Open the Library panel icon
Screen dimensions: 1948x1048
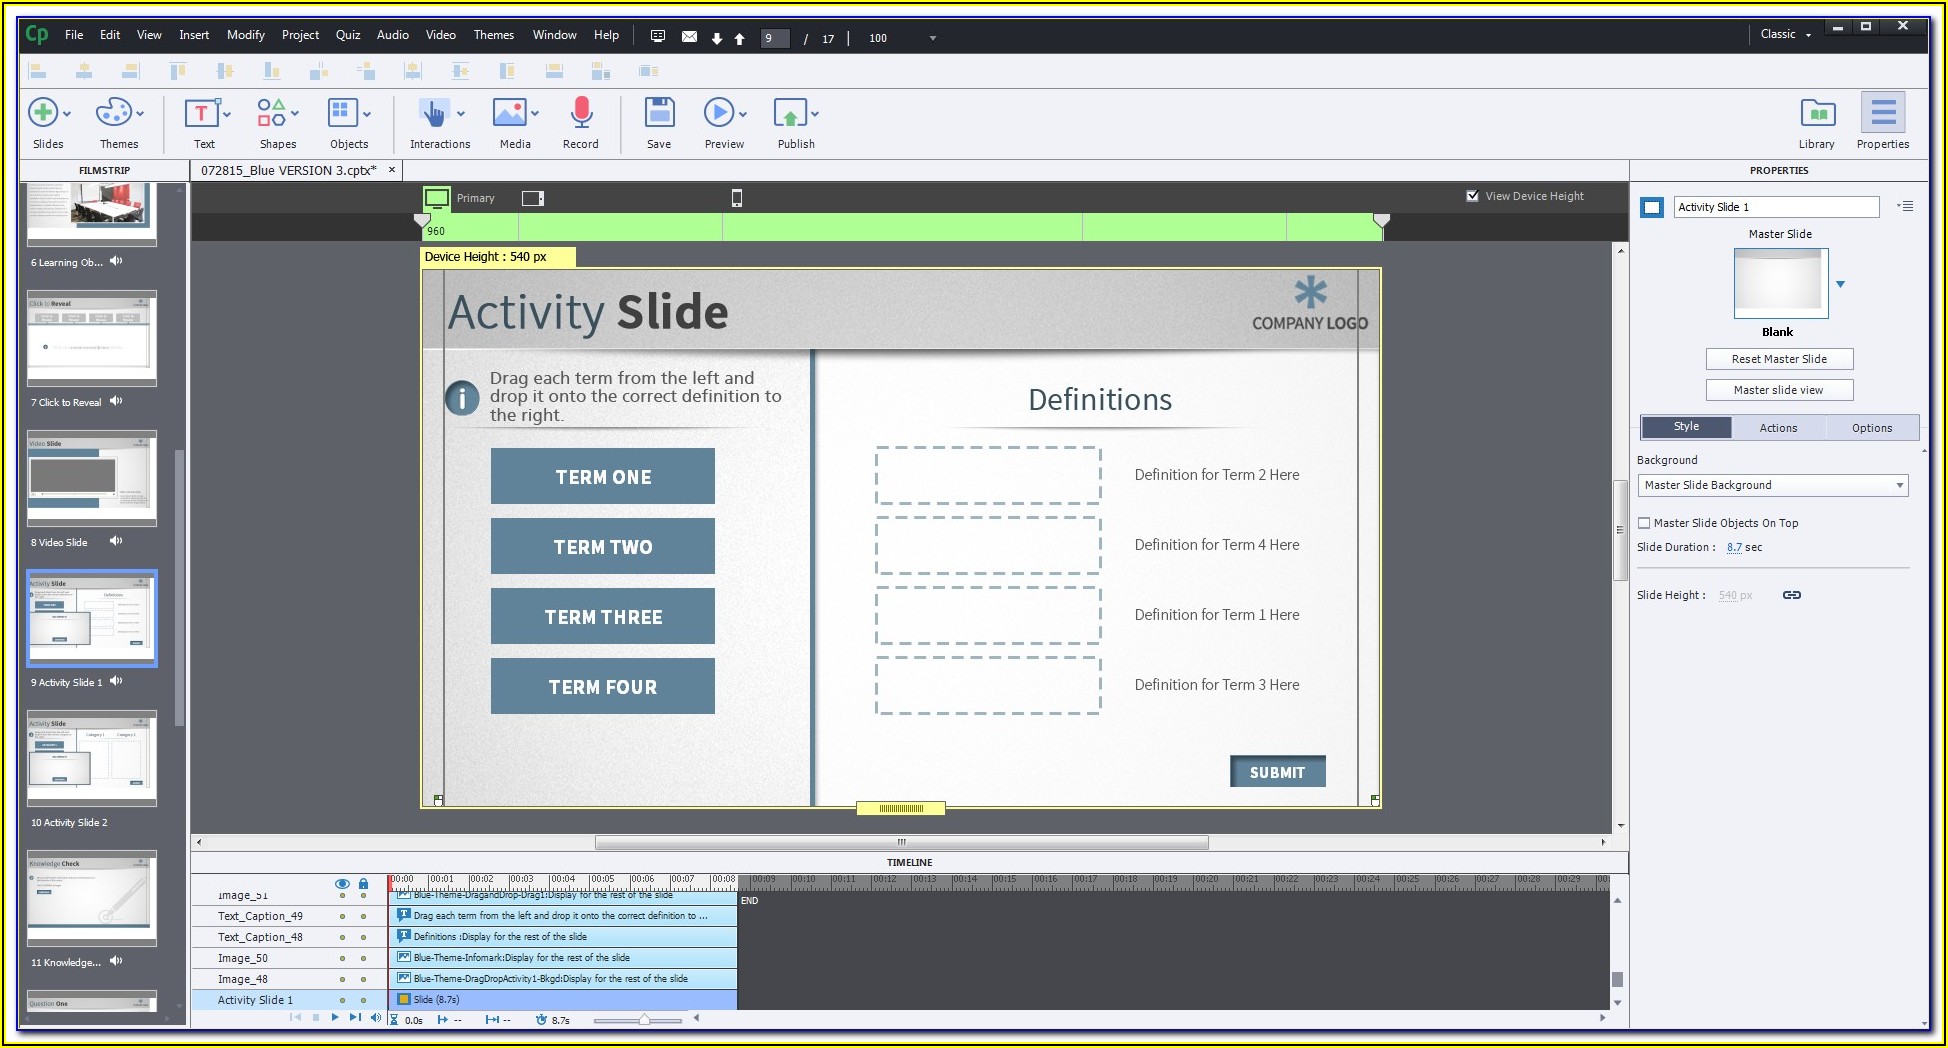click(1817, 113)
